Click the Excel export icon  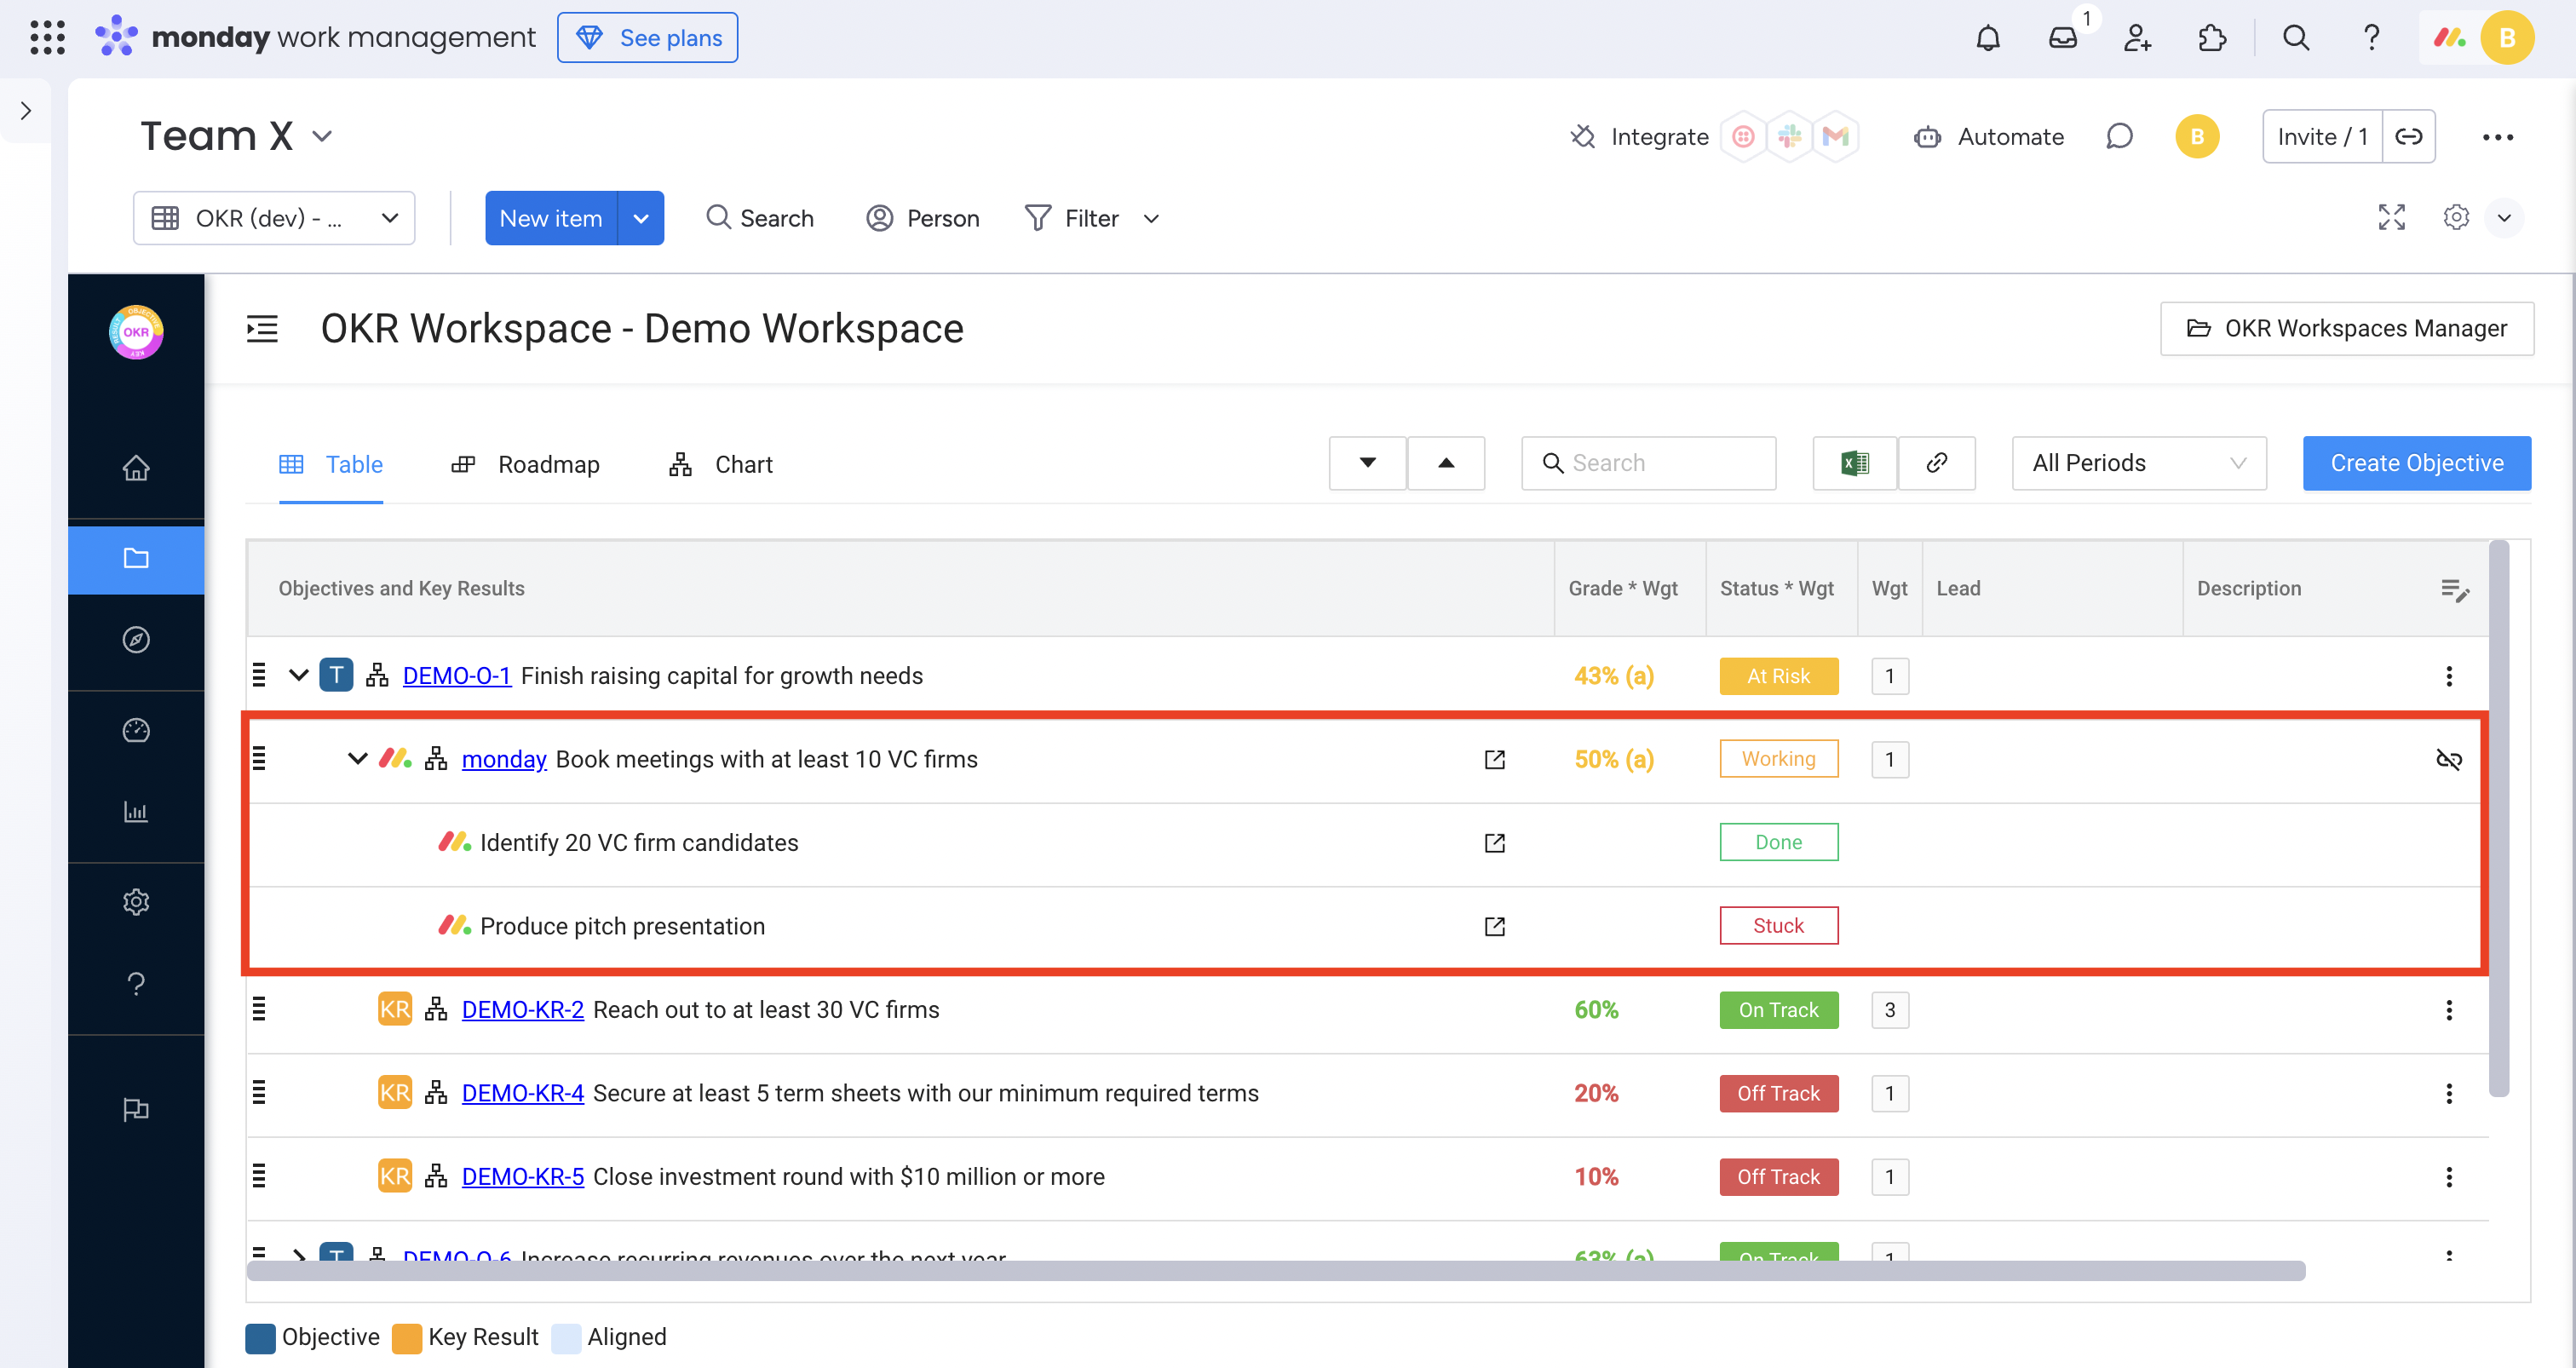click(1854, 463)
